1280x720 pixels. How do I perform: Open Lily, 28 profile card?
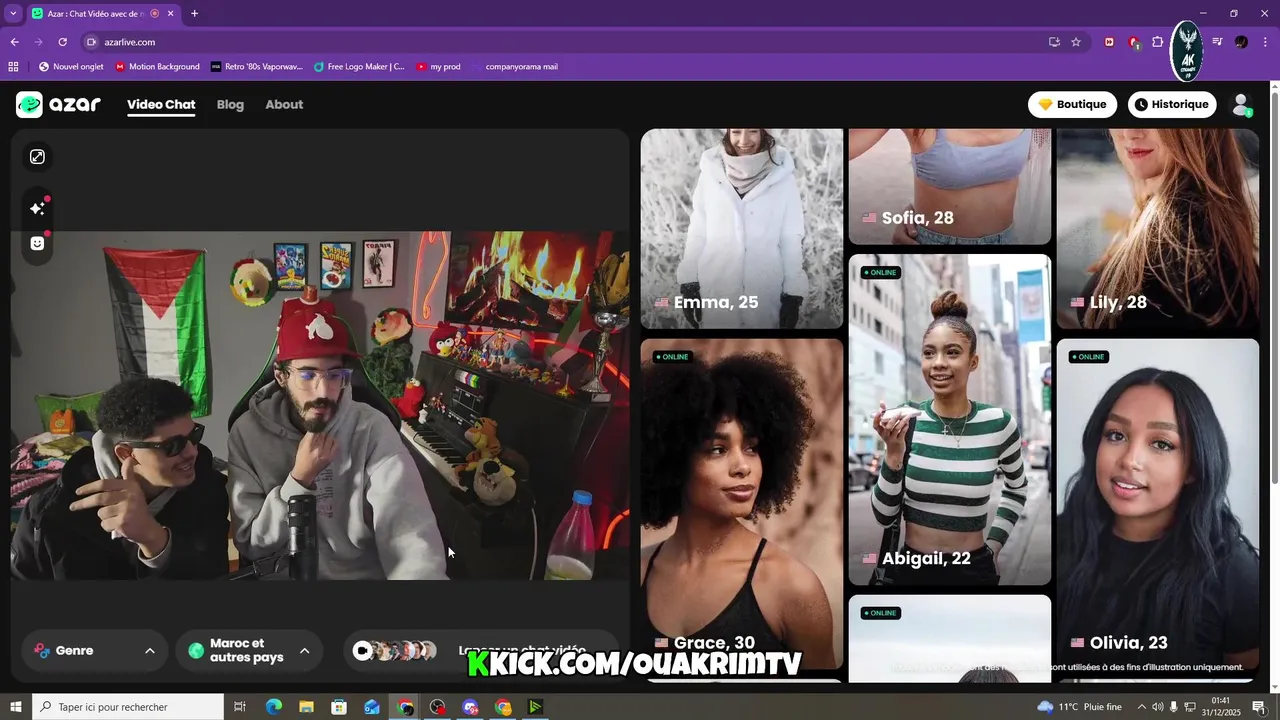1158,228
